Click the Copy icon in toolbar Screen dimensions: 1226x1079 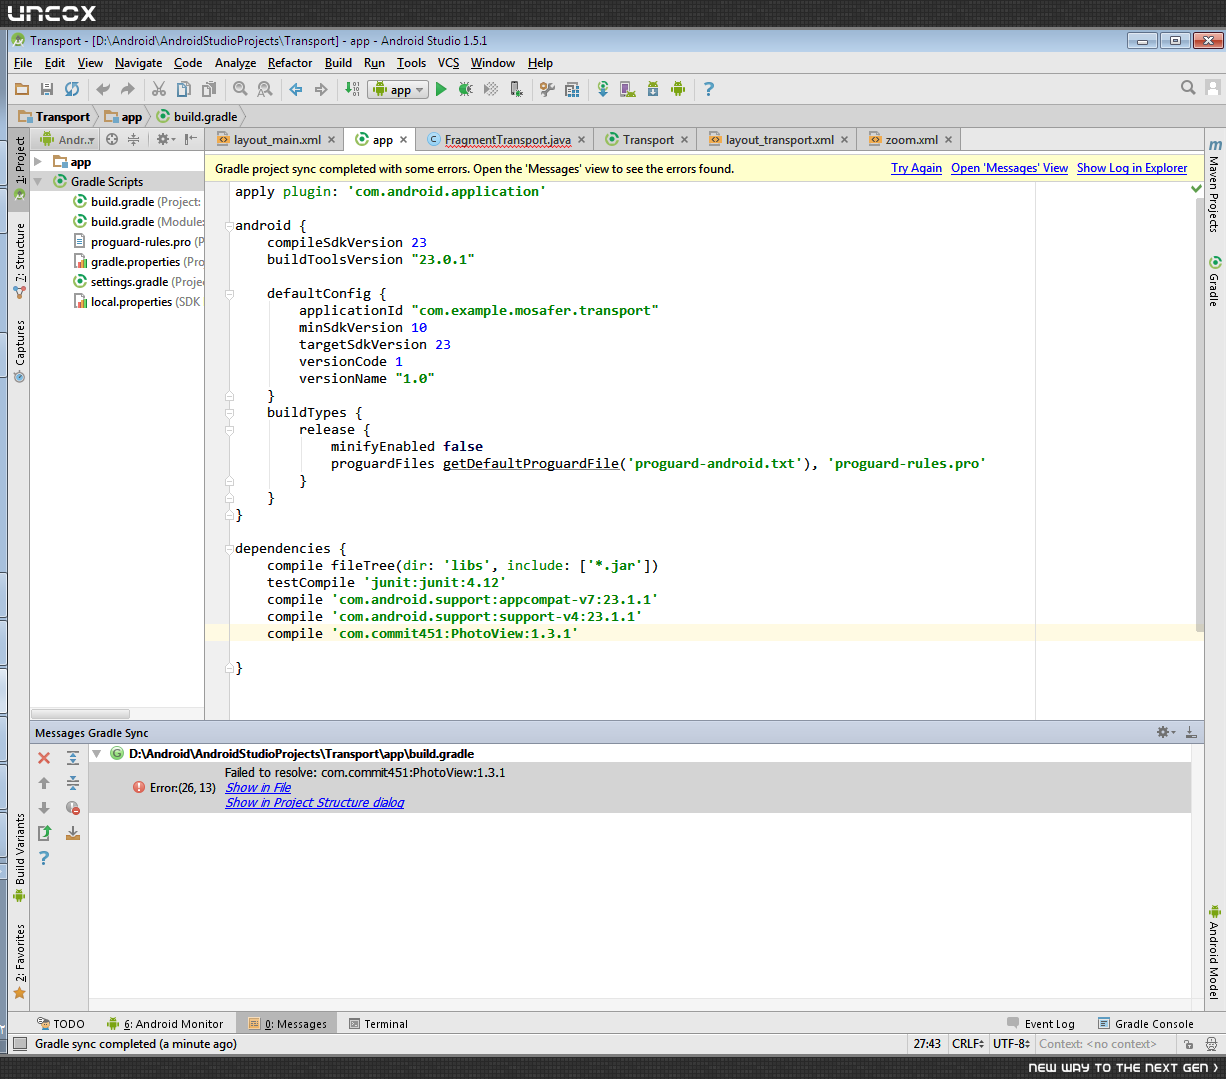(182, 89)
